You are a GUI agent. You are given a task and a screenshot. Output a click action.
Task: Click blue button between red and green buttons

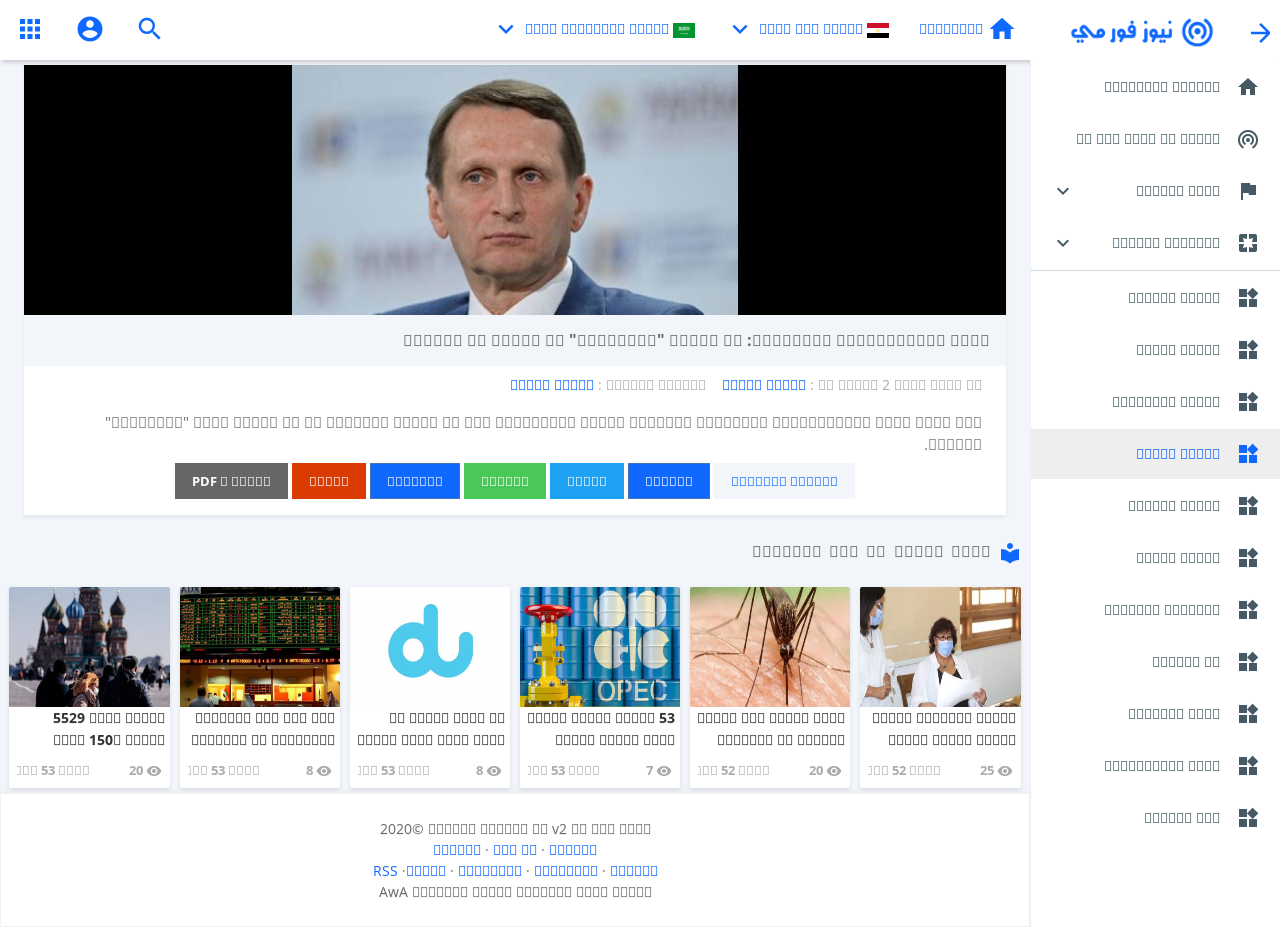point(415,481)
